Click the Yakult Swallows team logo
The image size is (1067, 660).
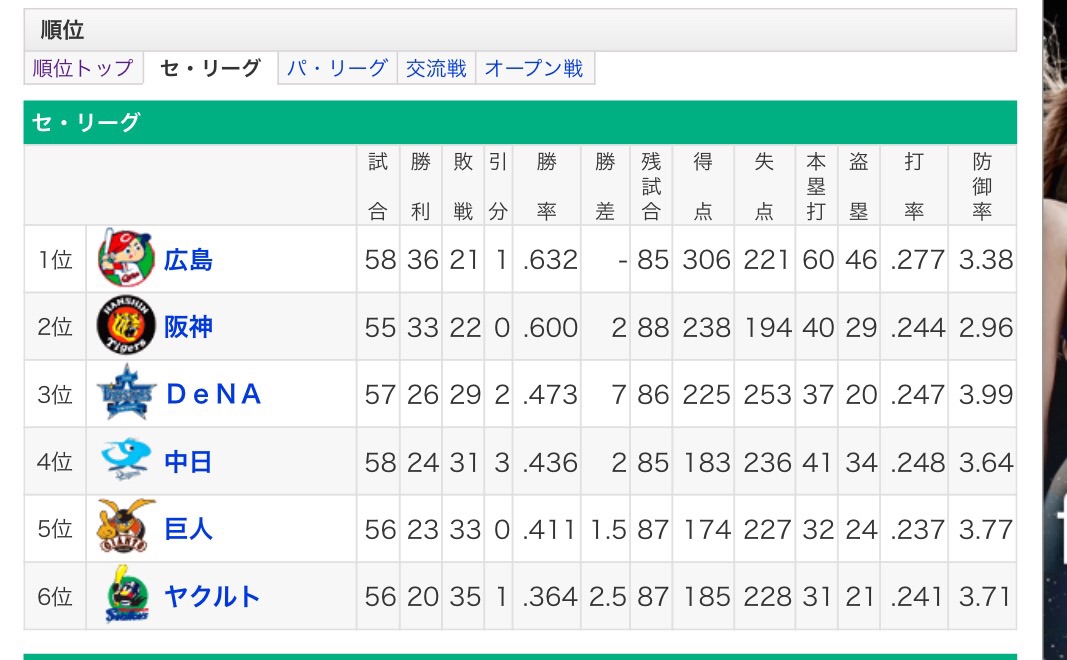[x=127, y=596]
